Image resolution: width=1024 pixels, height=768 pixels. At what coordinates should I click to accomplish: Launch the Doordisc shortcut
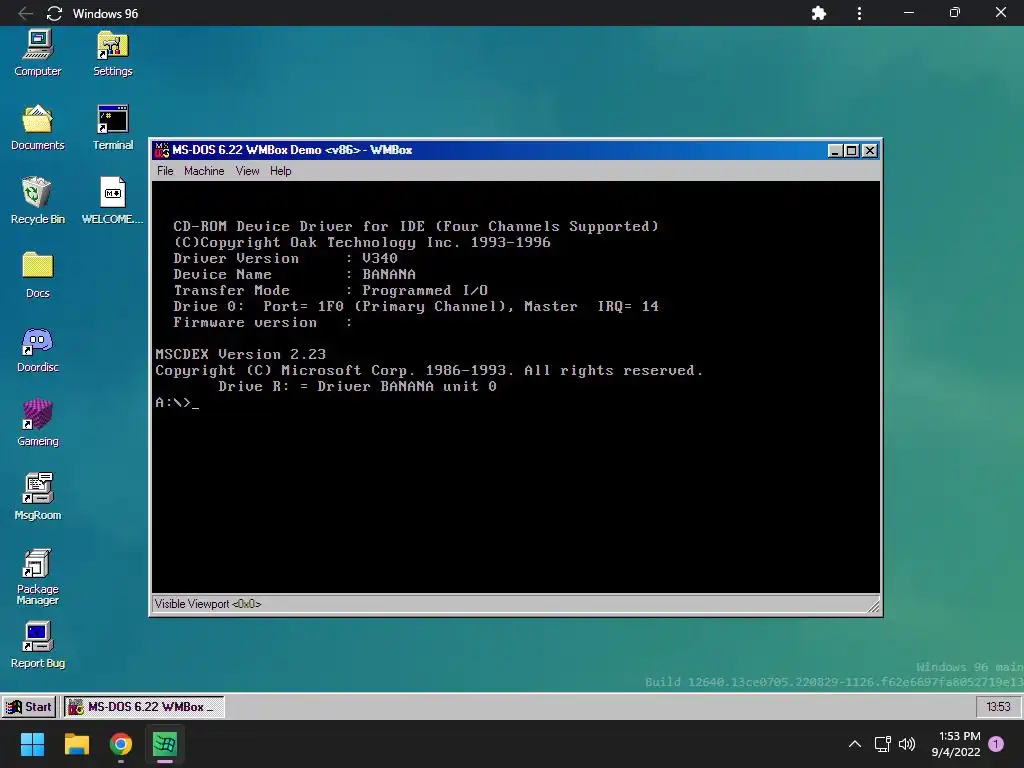37,350
